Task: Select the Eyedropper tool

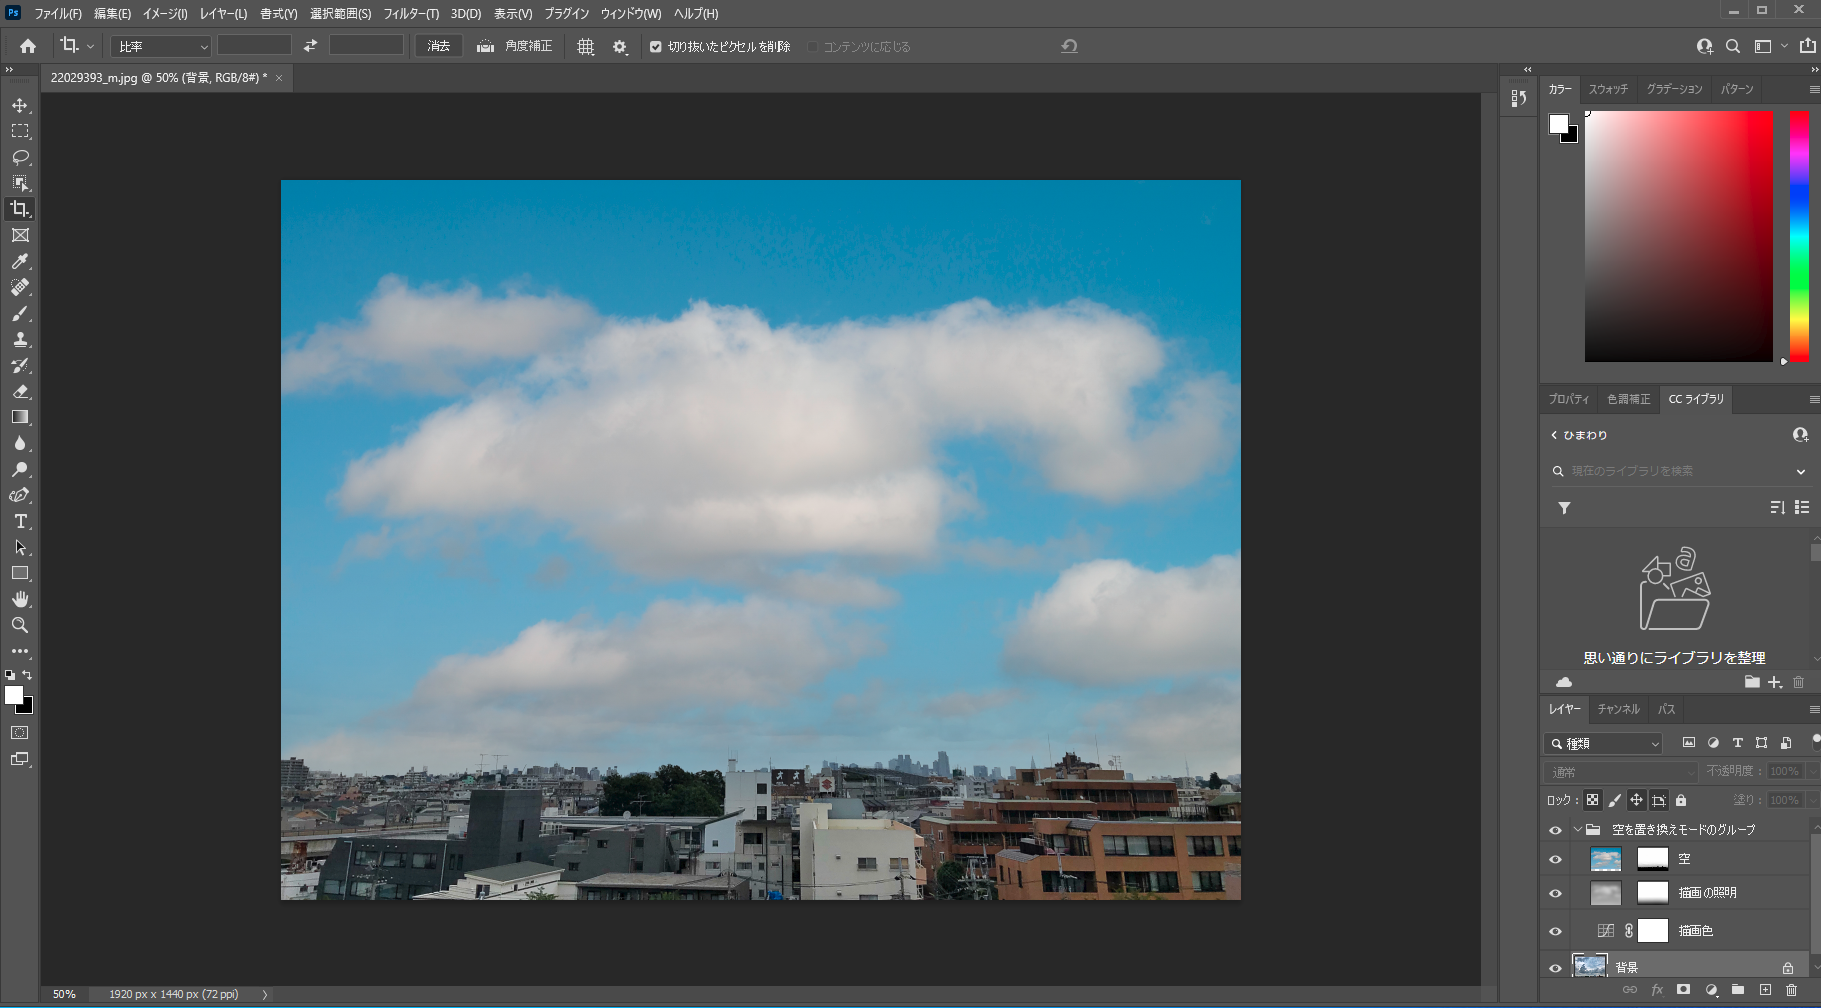Action: tap(20, 261)
